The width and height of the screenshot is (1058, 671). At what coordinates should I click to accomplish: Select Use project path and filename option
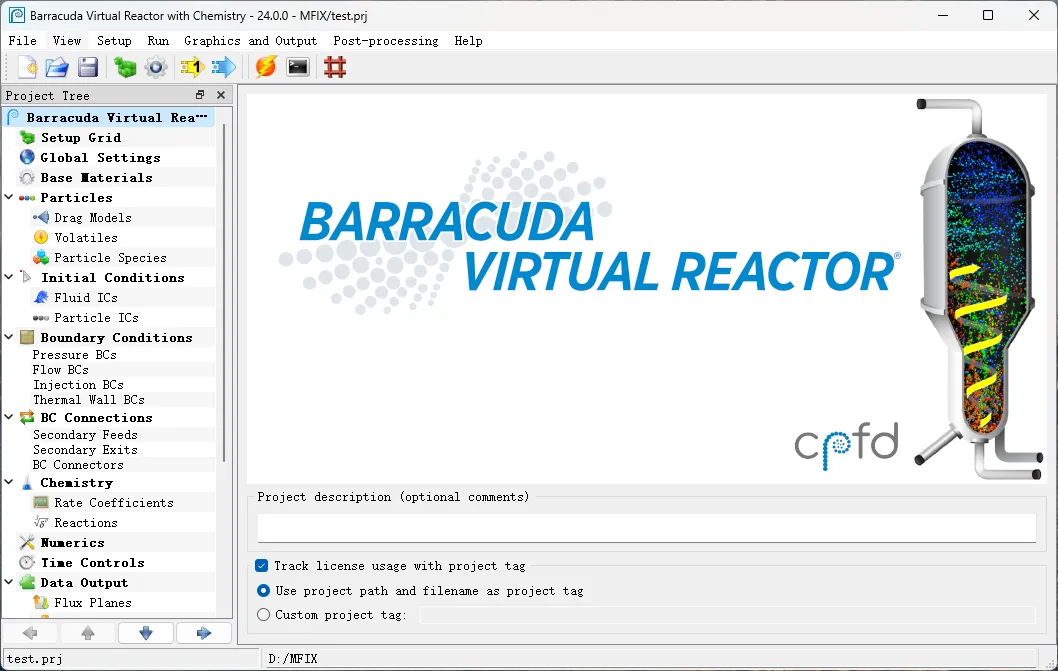(x=264, y=591)
